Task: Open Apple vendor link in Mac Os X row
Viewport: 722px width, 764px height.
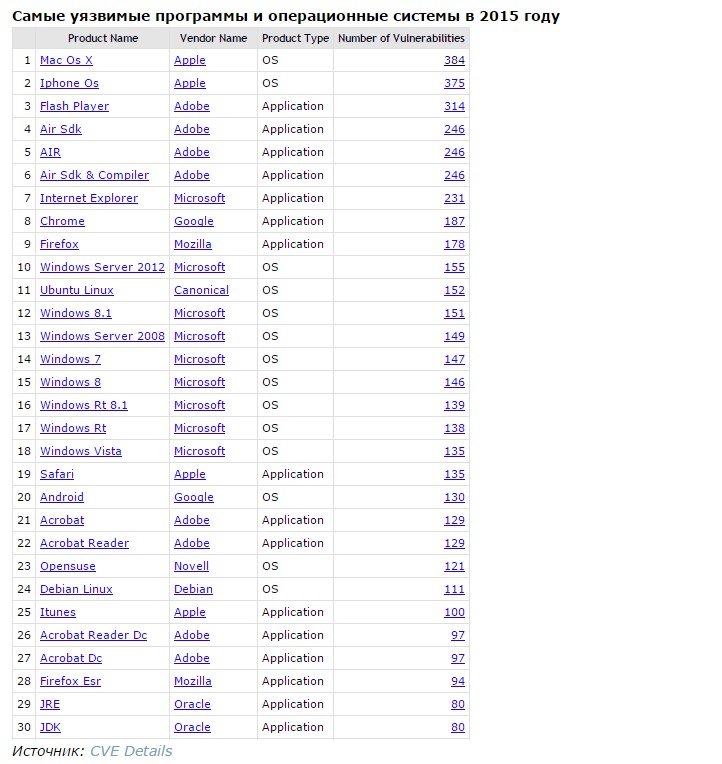Action: tap(190, 60)
